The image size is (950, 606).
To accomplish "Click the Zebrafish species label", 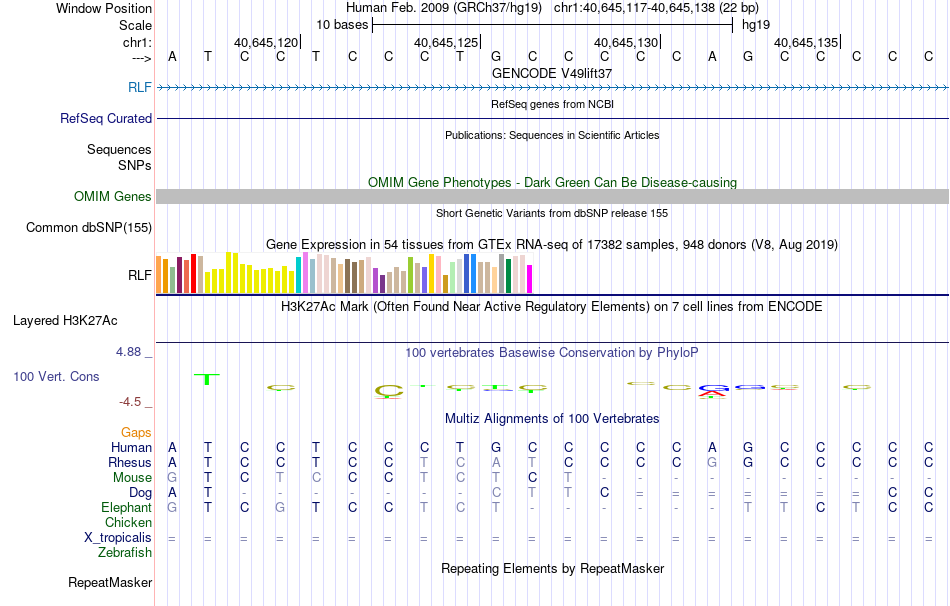I will [x=125, y=553].
